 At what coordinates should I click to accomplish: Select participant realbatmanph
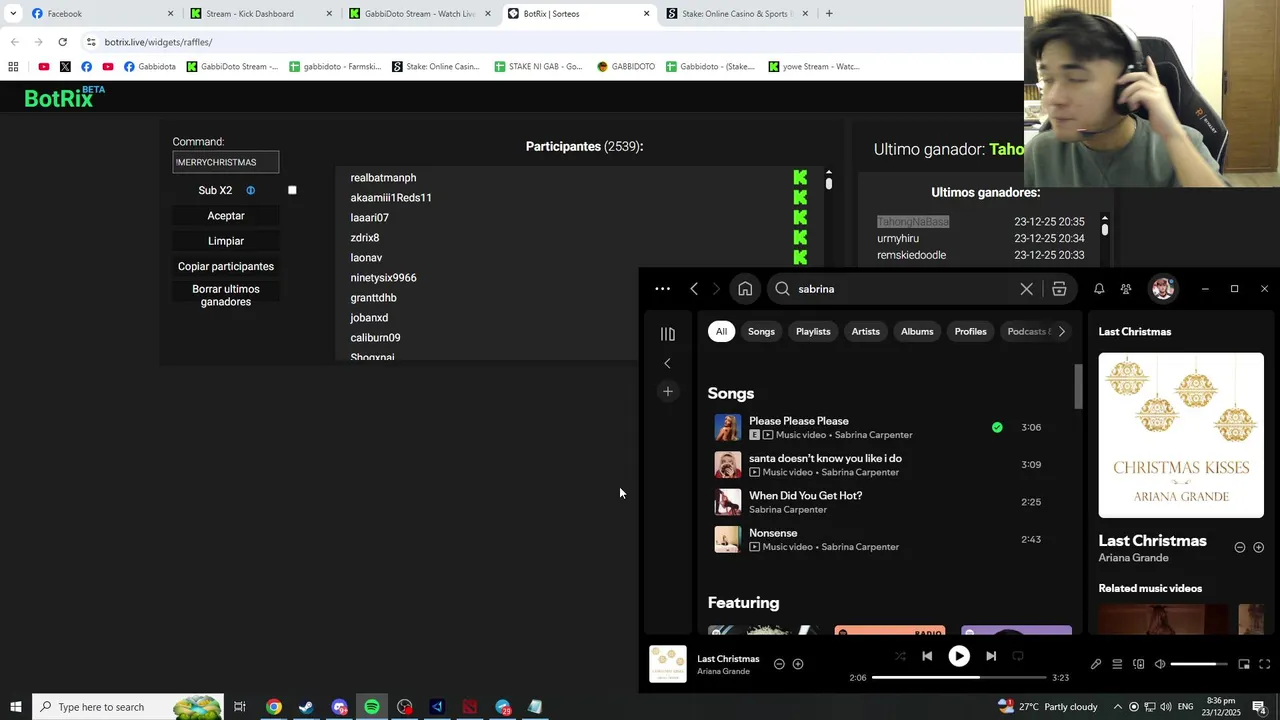pos(383,178)
